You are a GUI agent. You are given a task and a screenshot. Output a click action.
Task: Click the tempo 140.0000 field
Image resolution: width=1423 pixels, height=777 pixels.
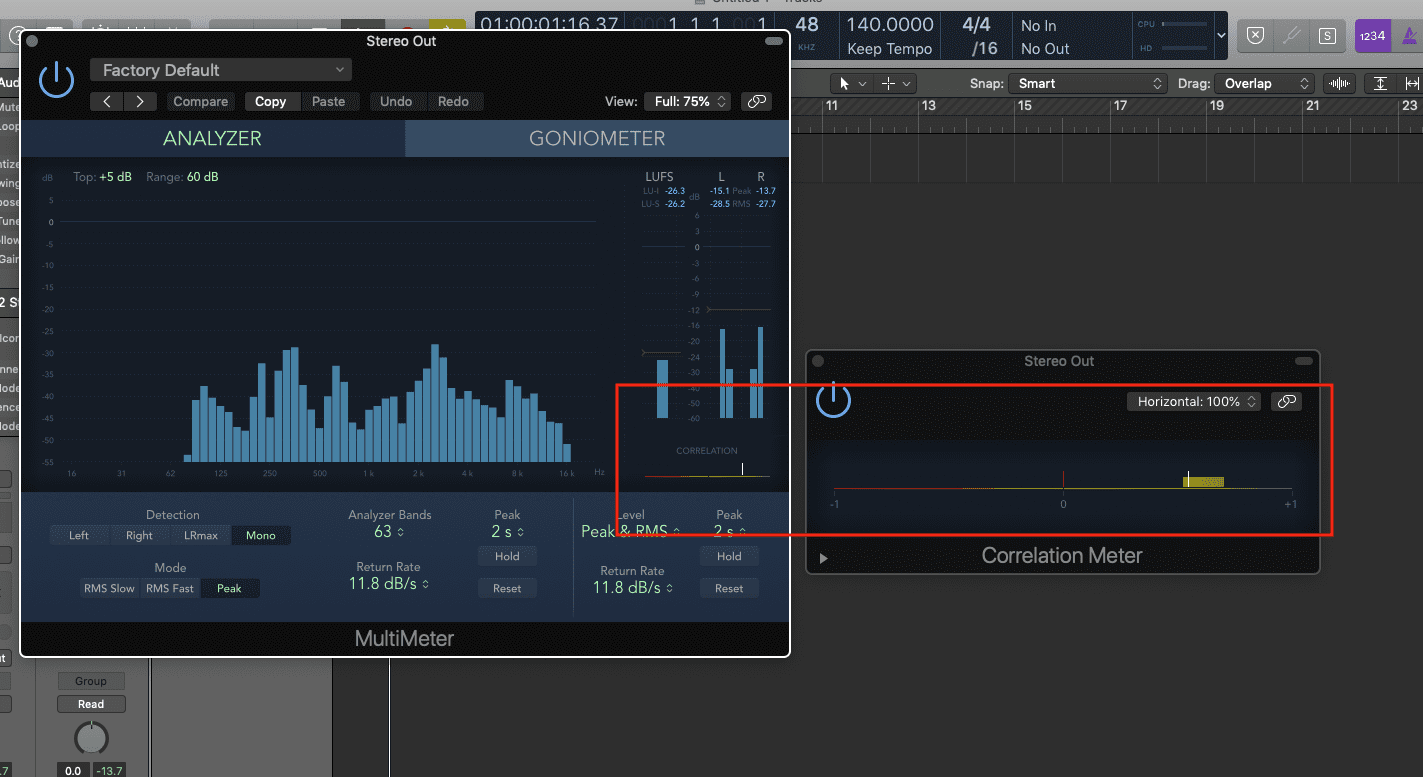[x=889, y=25]
